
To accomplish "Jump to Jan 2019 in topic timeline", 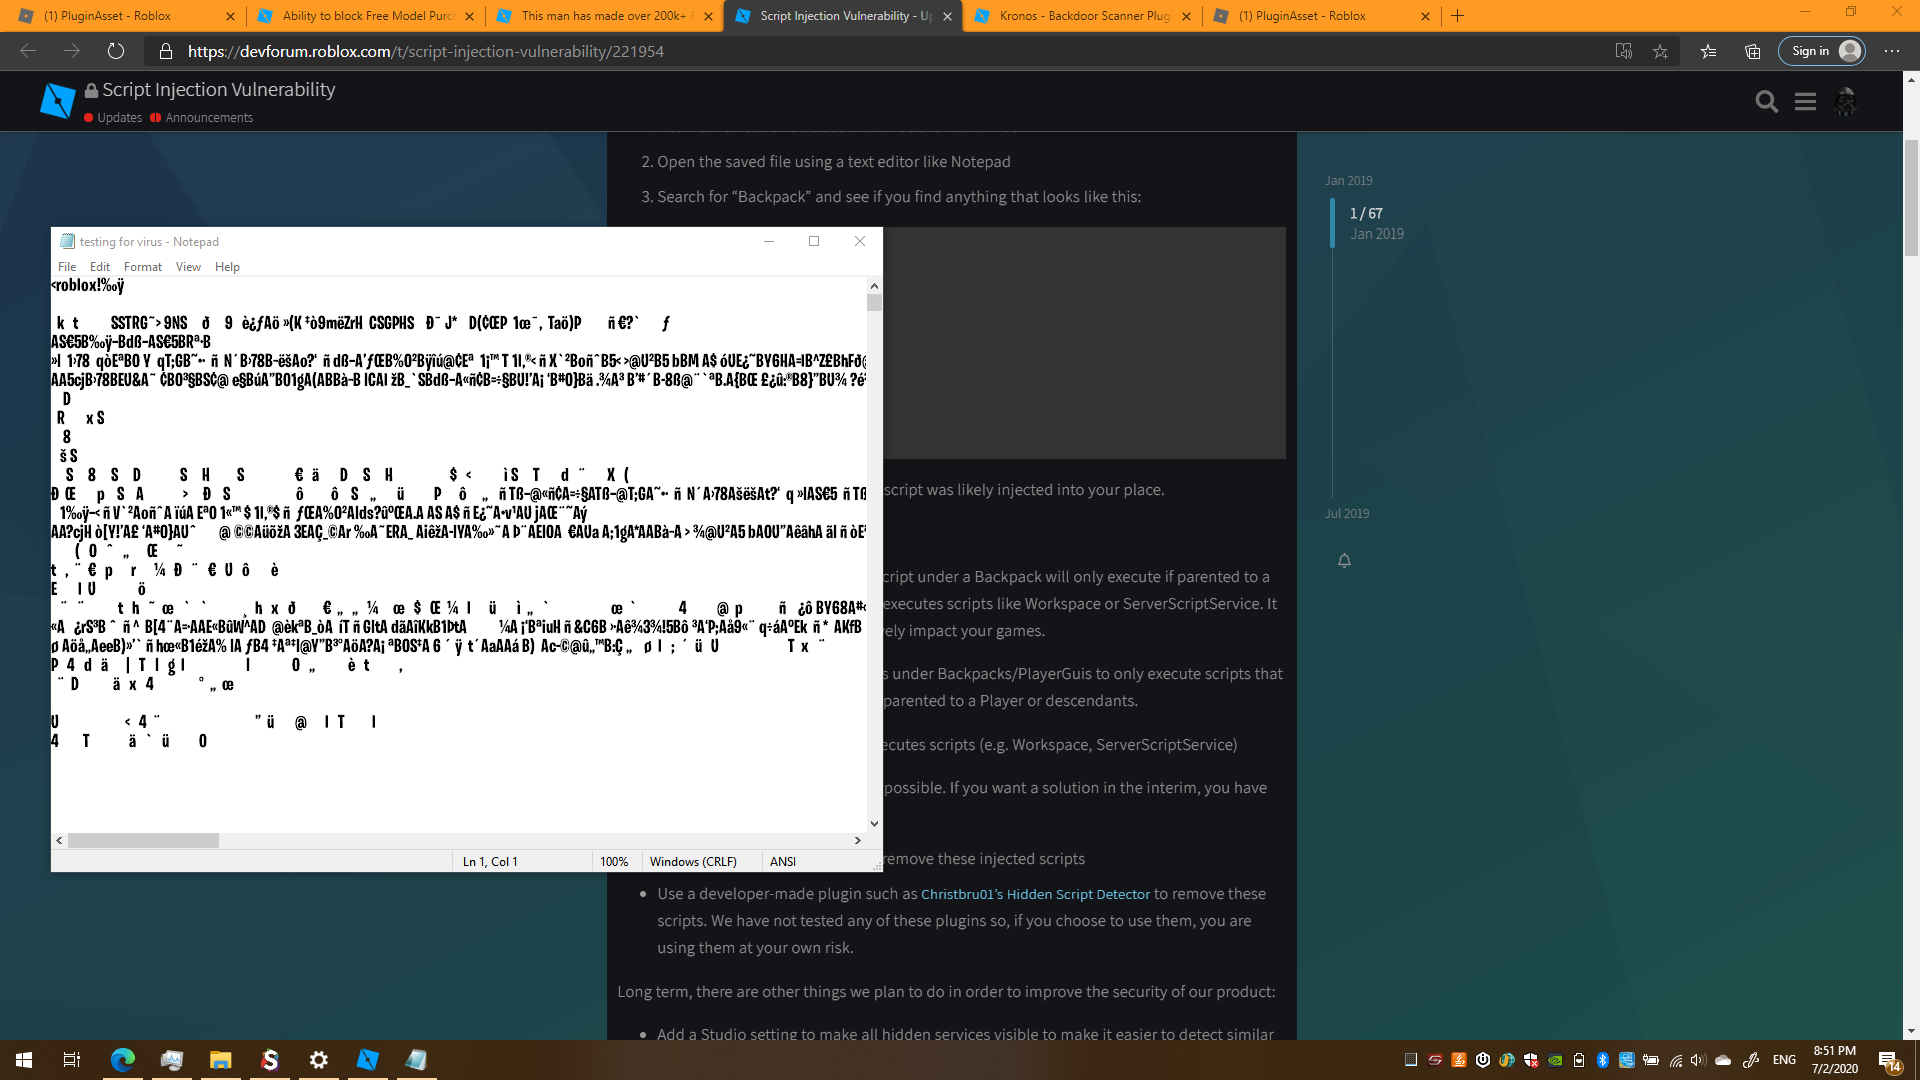I will pyautogui.click(x=1348, y=181).
